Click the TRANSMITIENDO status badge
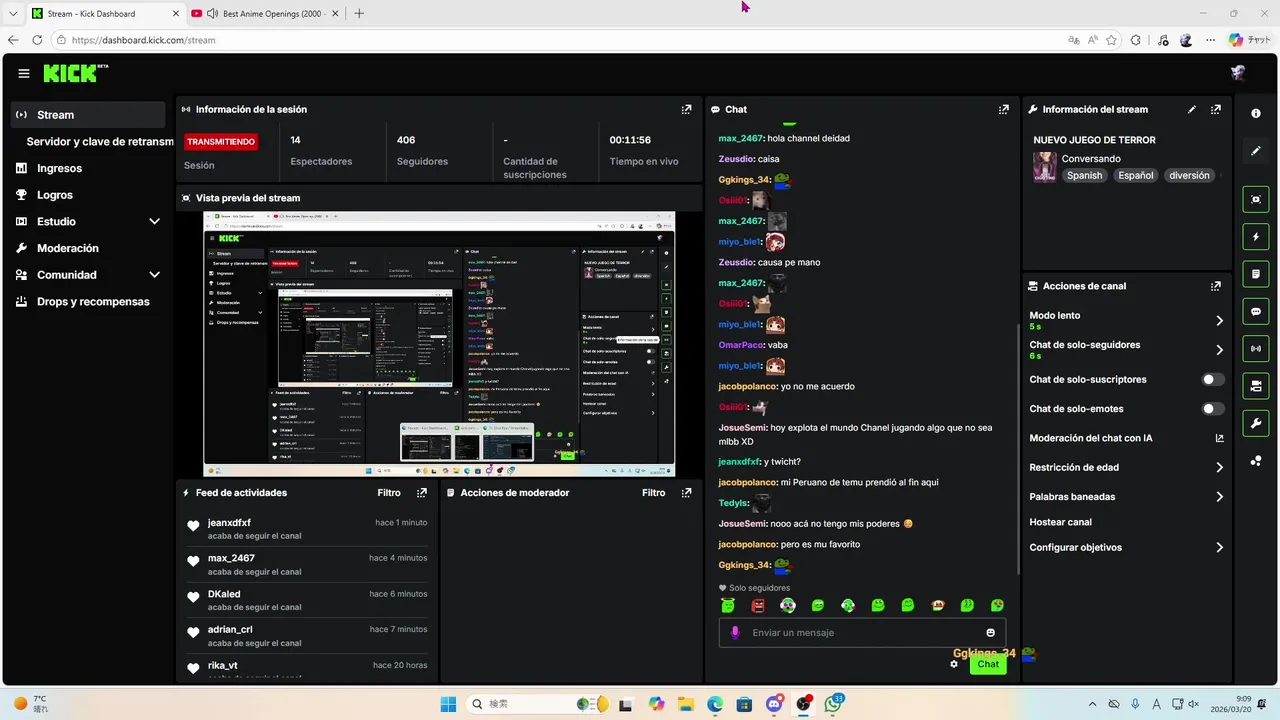This screenshot has width=1280, height=720. tap(221, 142)
